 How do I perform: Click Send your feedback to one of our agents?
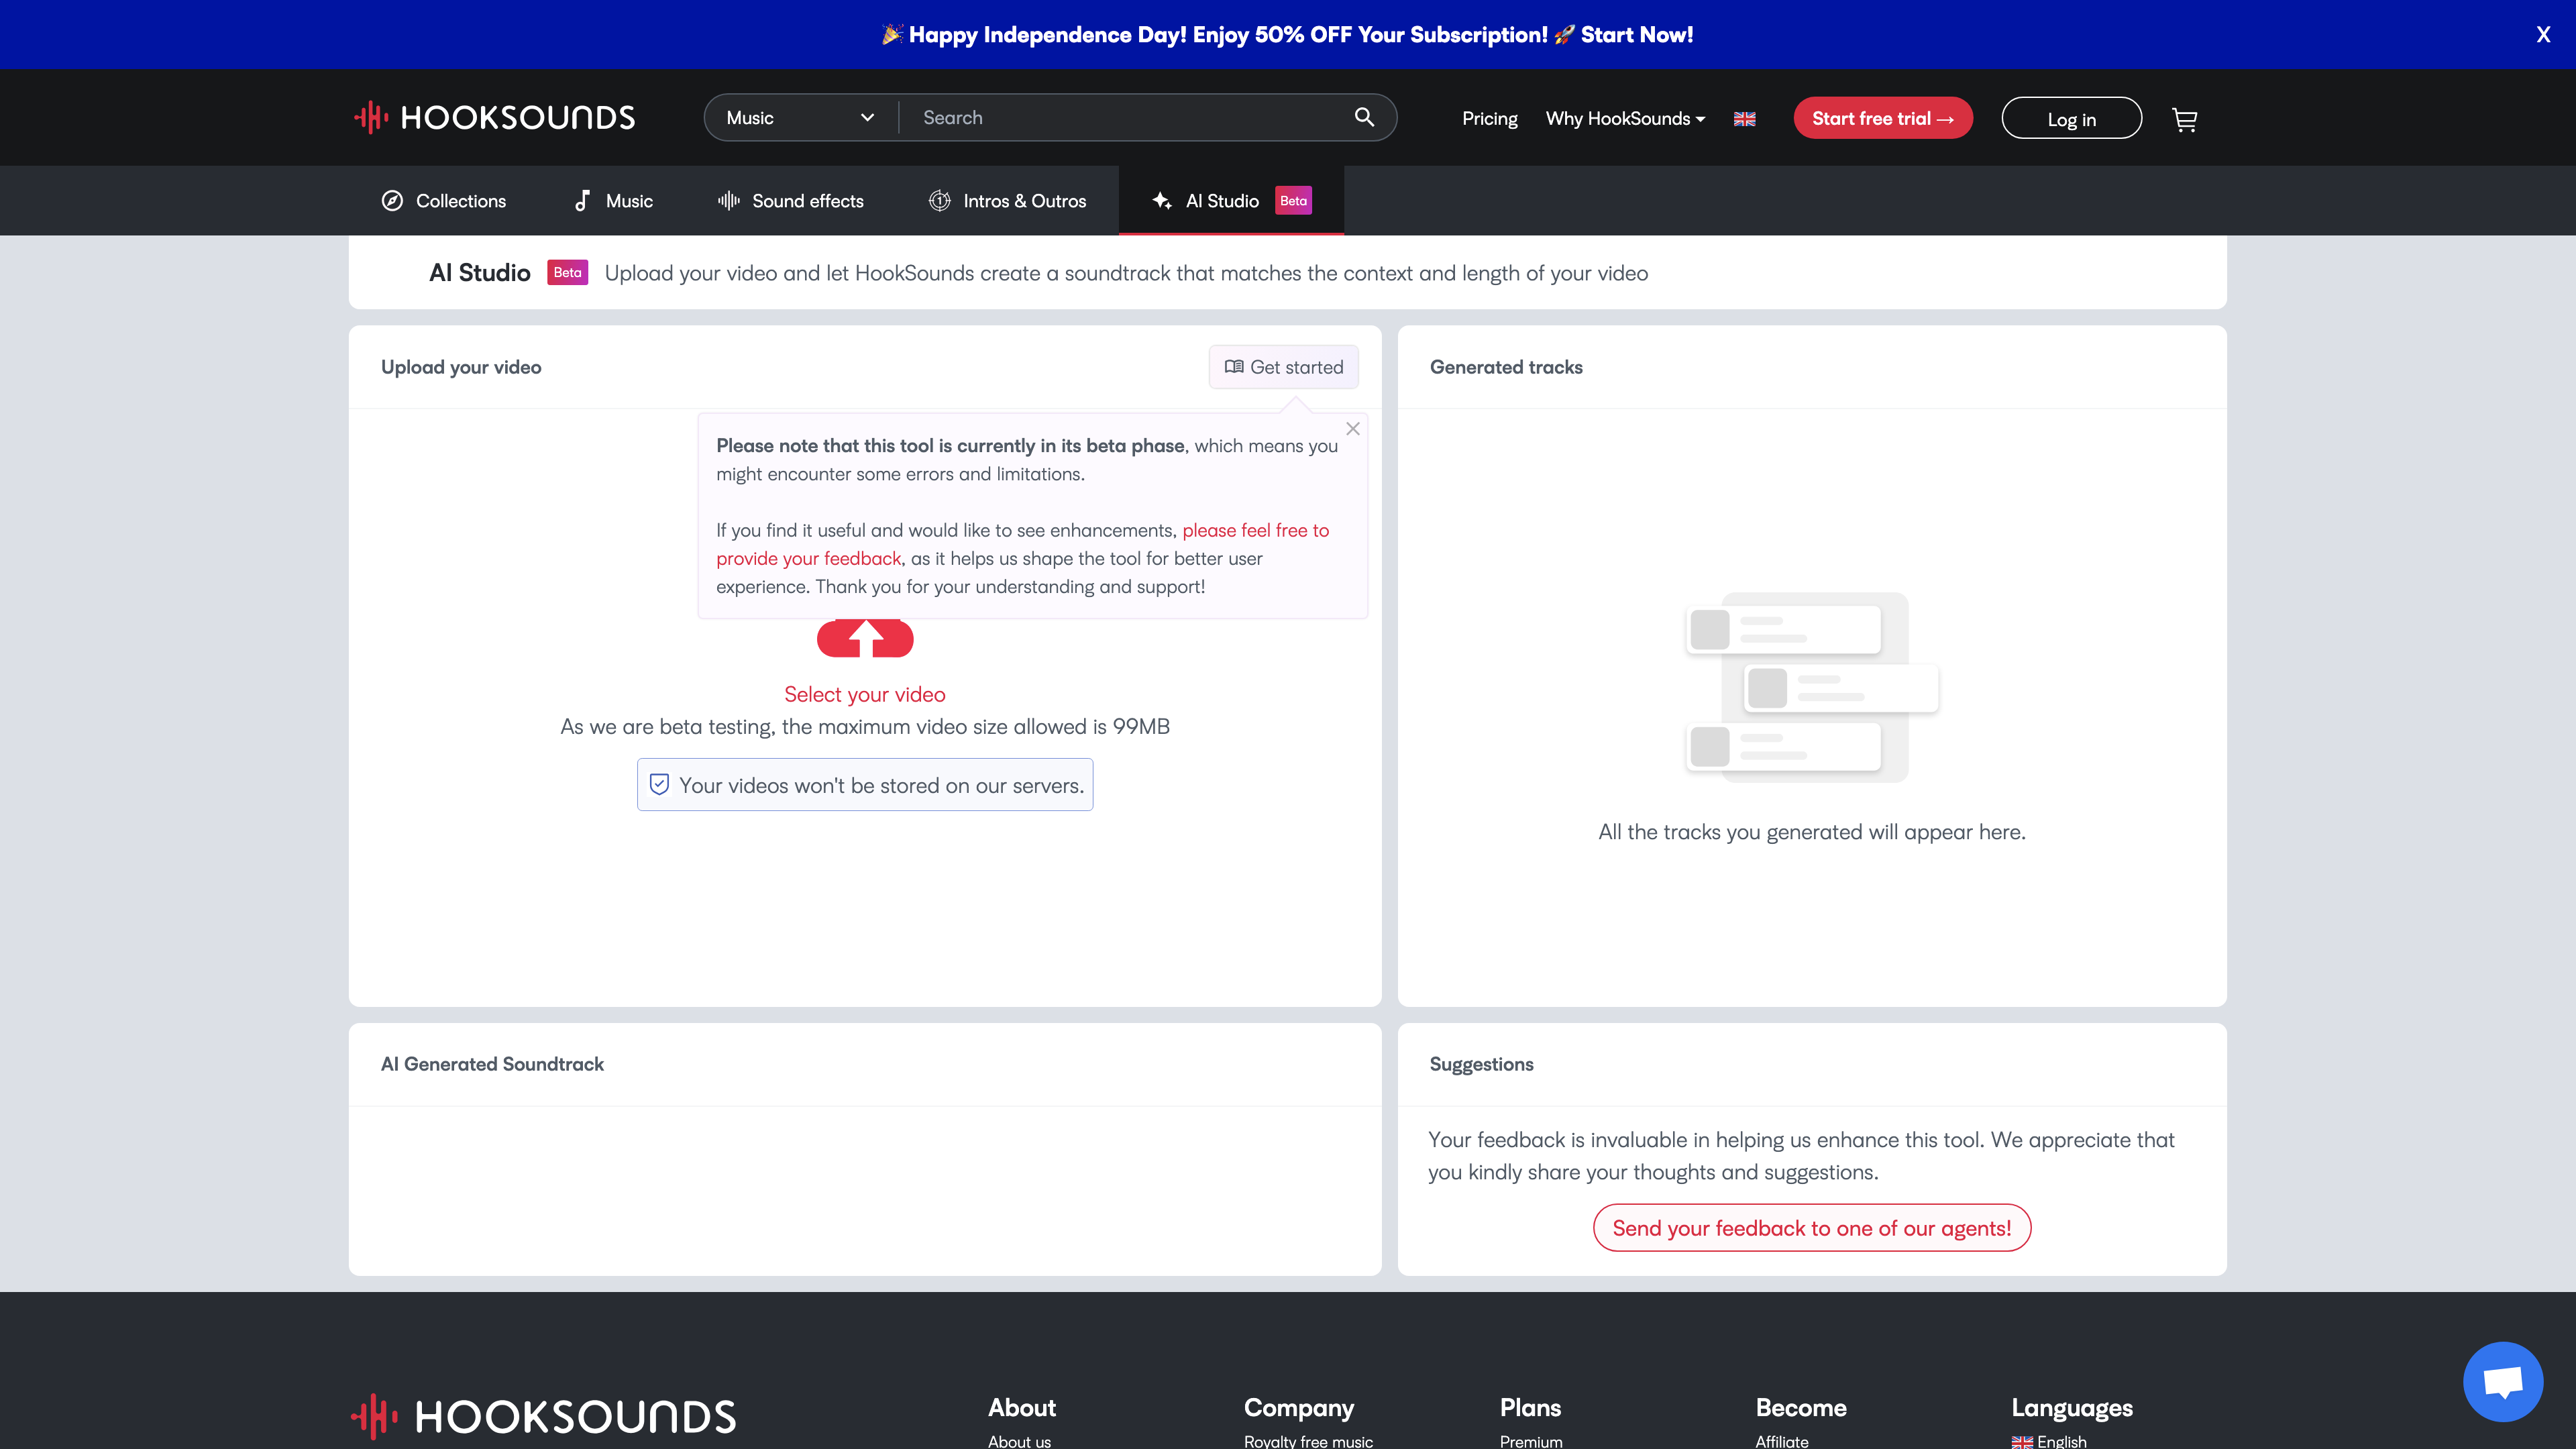pos(1812,1228)
